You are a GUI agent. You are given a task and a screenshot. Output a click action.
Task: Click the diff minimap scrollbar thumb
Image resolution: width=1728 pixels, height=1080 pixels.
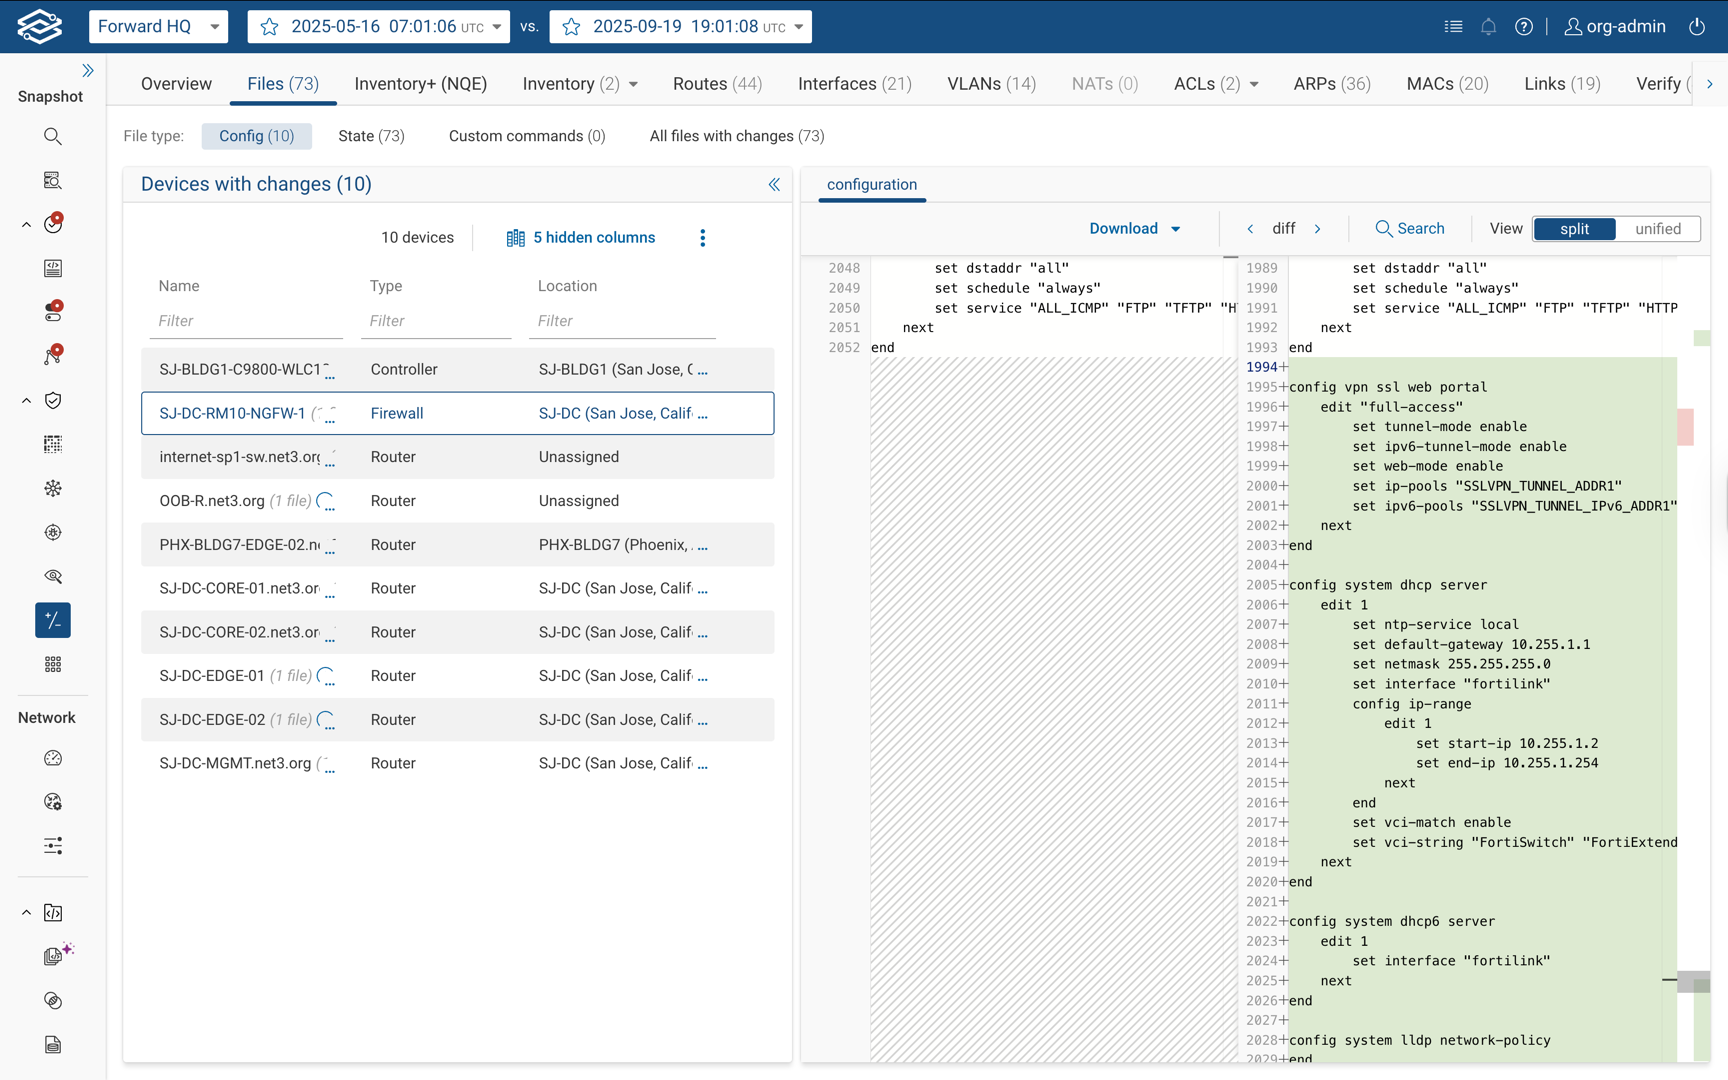point(1693,982)
